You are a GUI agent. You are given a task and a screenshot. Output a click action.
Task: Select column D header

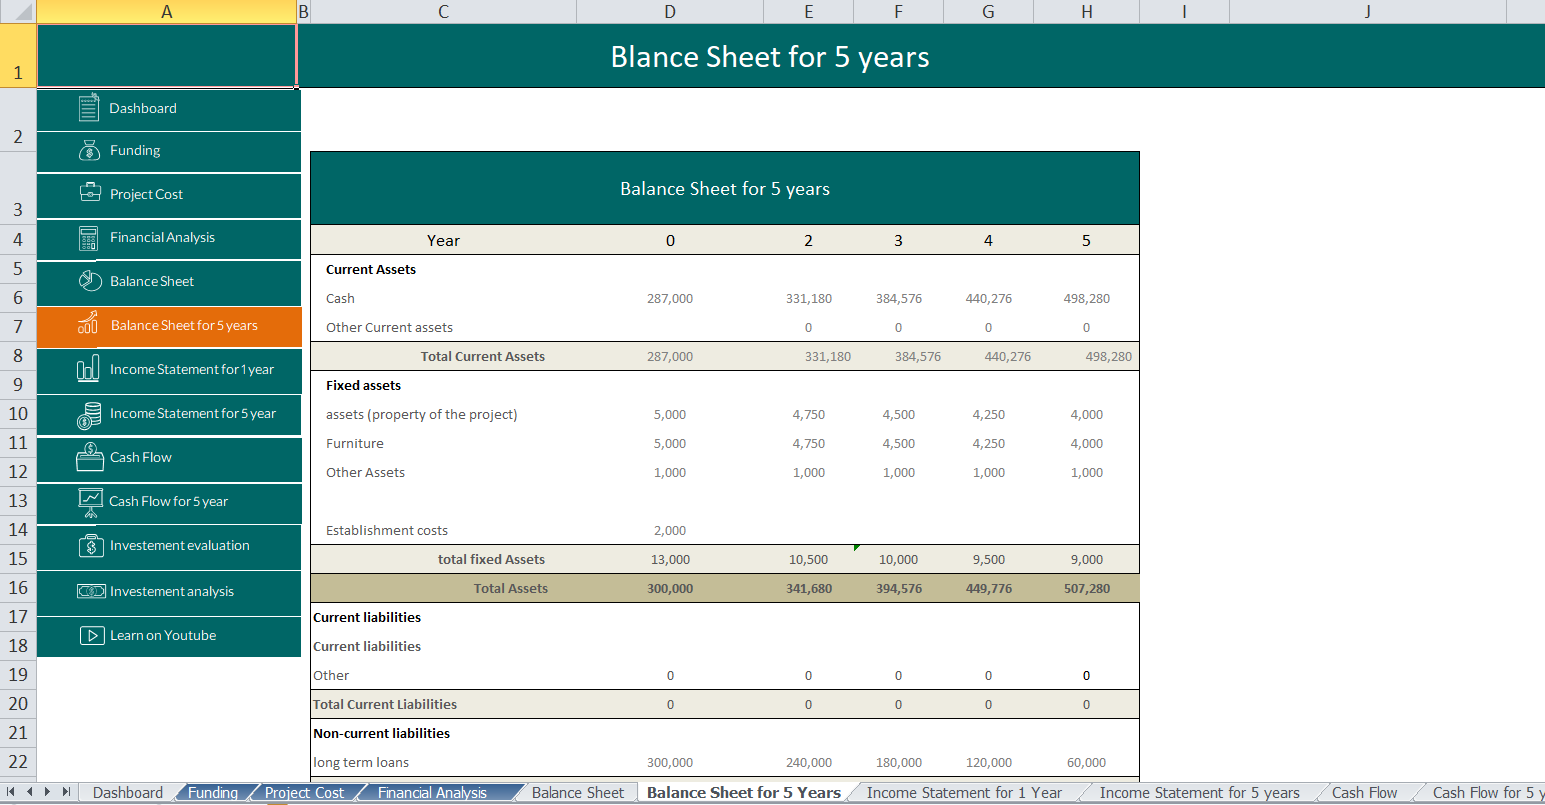(669, 12)
